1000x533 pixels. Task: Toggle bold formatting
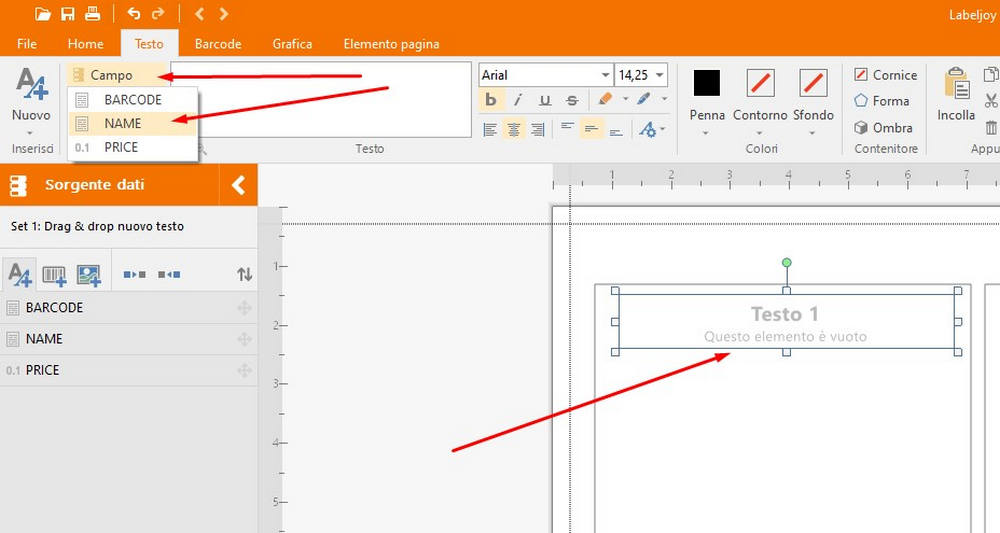[x=491, y=100]
